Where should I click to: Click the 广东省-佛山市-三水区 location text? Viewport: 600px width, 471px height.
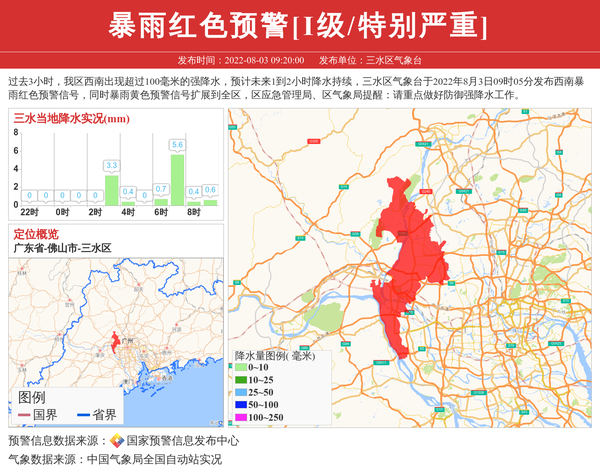tap(62, 248)
